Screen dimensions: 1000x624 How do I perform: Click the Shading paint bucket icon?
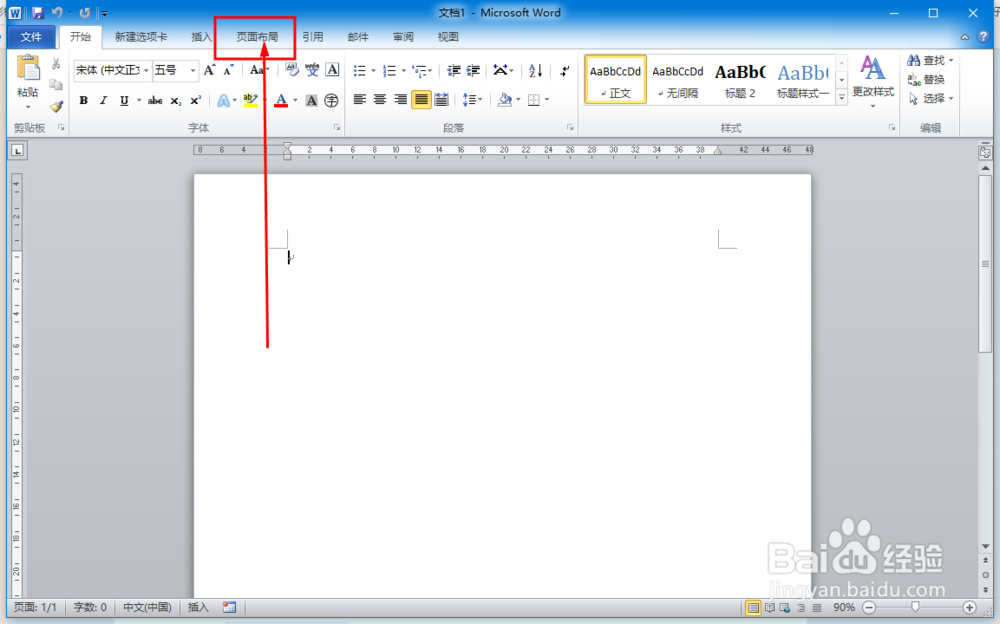coord(505,100)
